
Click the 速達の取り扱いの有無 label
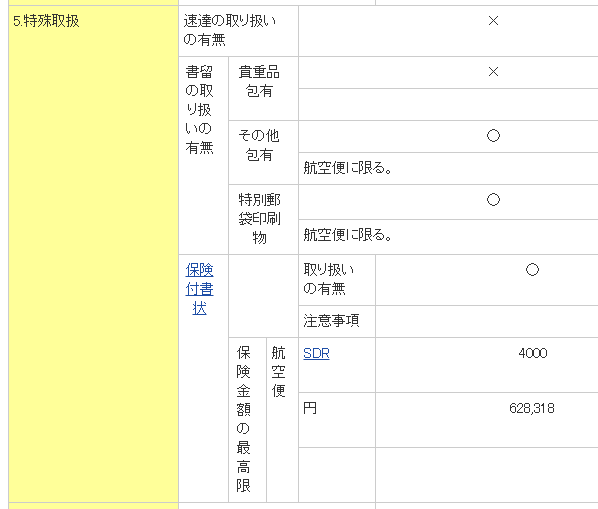pos(230,30)
